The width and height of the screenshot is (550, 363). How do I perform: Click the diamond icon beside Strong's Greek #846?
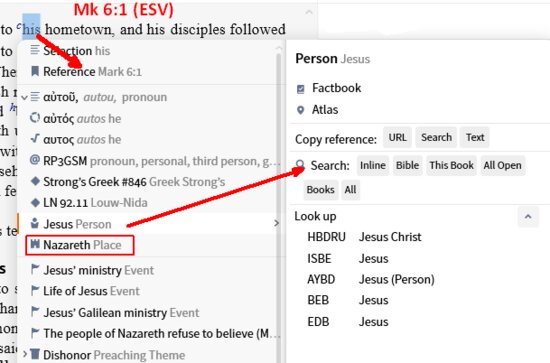(35, 181)
